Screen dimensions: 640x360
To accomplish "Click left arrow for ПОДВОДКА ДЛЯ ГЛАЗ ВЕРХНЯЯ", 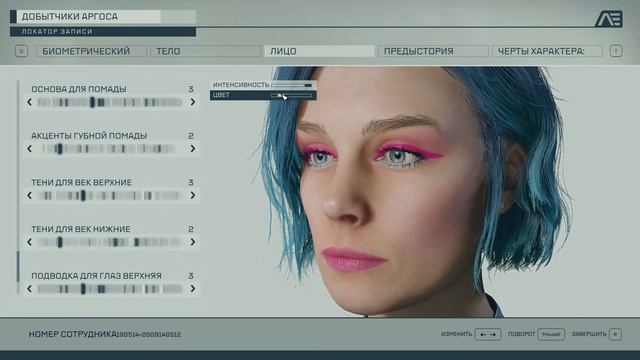I will (x=29, y=289).
